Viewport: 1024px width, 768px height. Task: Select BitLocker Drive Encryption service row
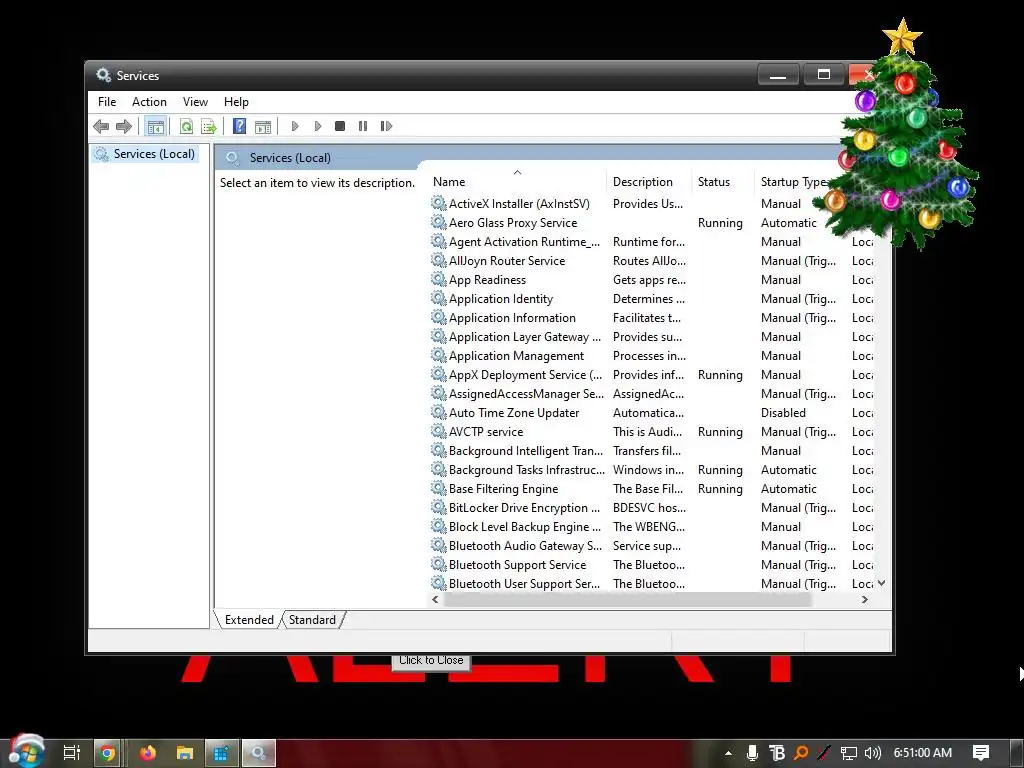coord(652,507)
